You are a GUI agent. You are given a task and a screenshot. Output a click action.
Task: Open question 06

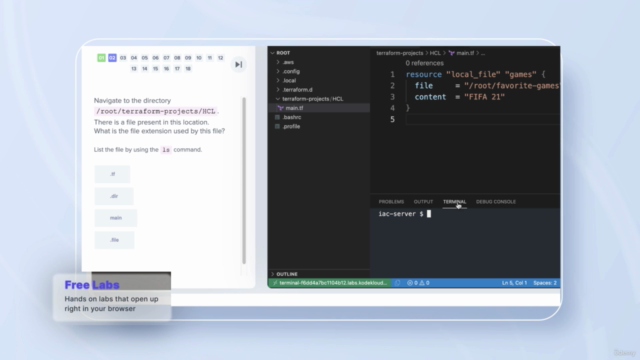[x=156, y=58]
